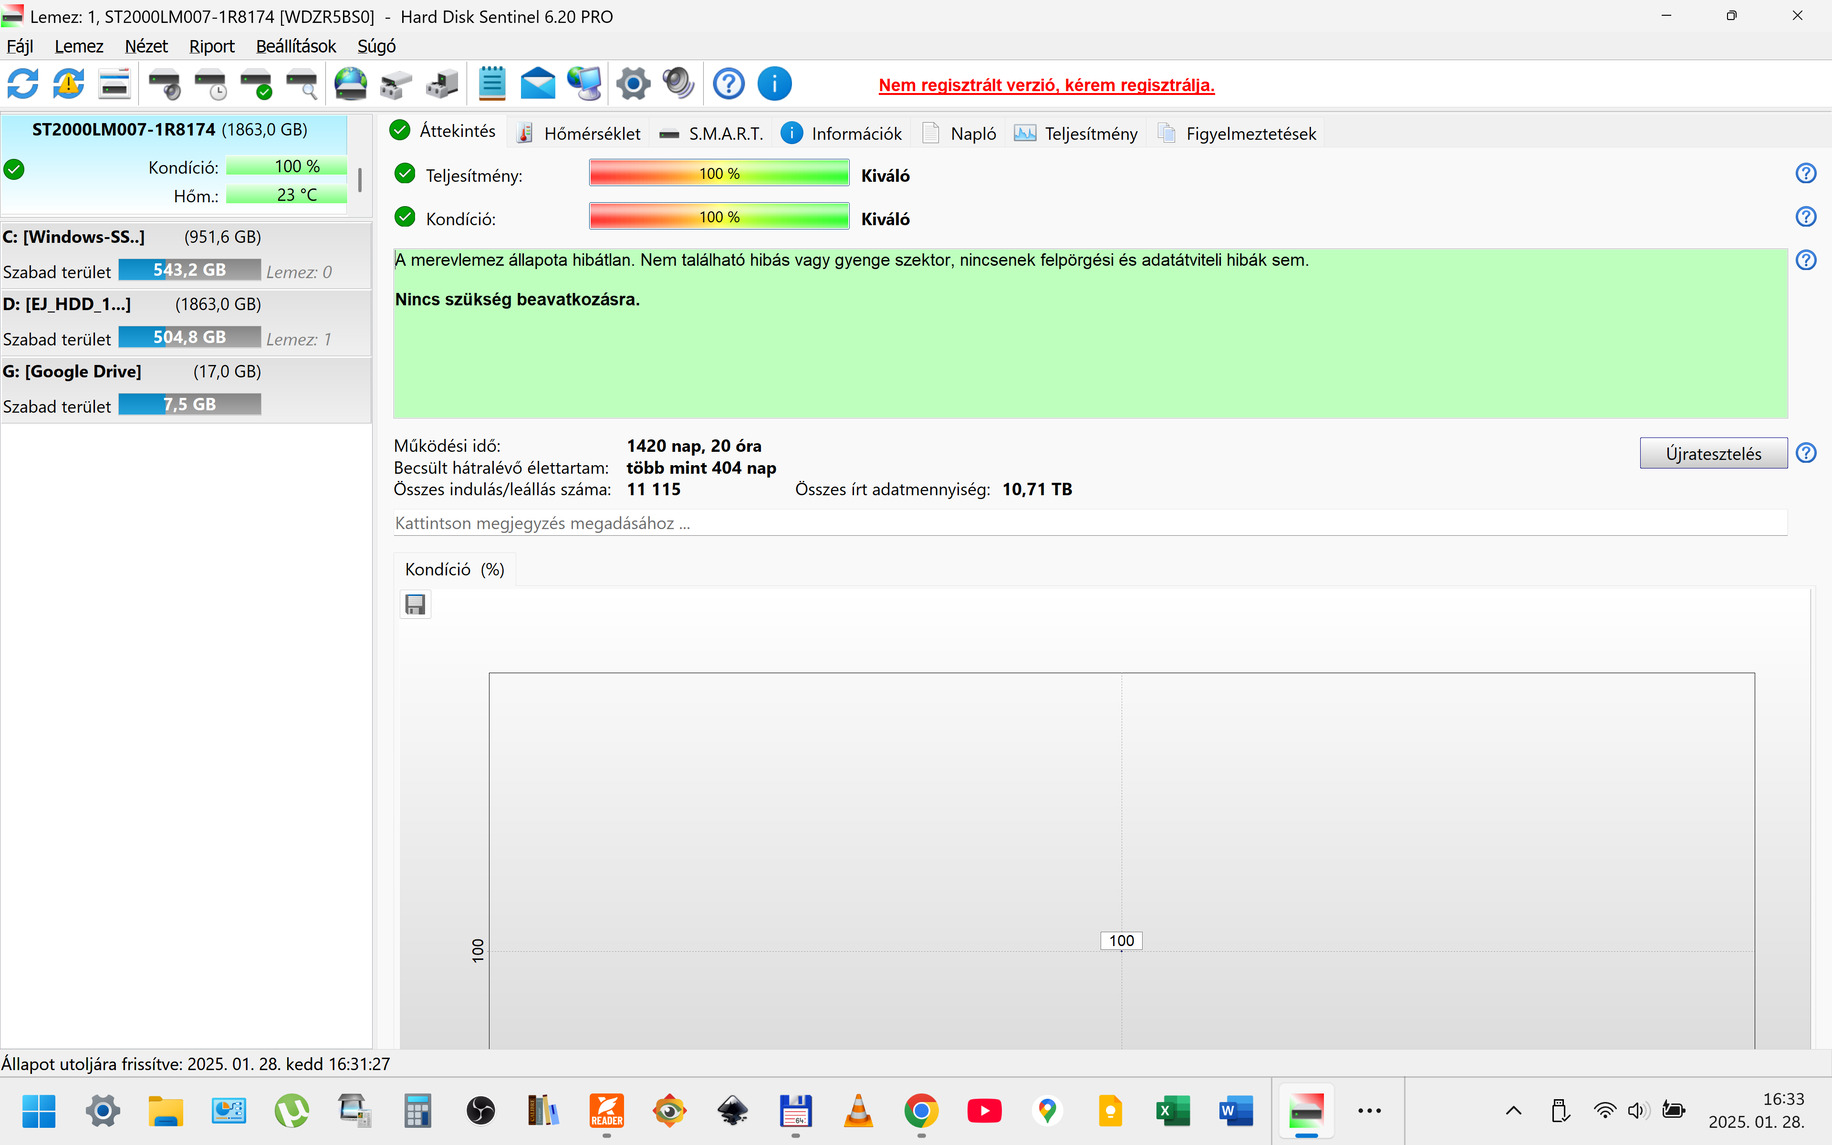Switch to the Figyelmeztetések tab

(x=1237, y=133)
